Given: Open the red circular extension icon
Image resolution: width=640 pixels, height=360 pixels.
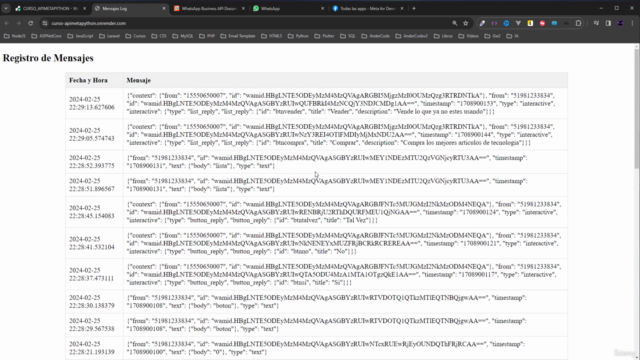Looking at the screenshot, I should [542, 23].
